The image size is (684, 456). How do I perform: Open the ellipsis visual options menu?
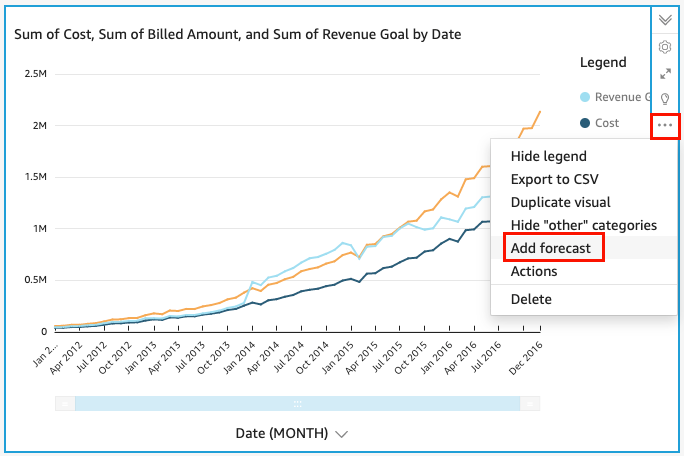point(665,126)
